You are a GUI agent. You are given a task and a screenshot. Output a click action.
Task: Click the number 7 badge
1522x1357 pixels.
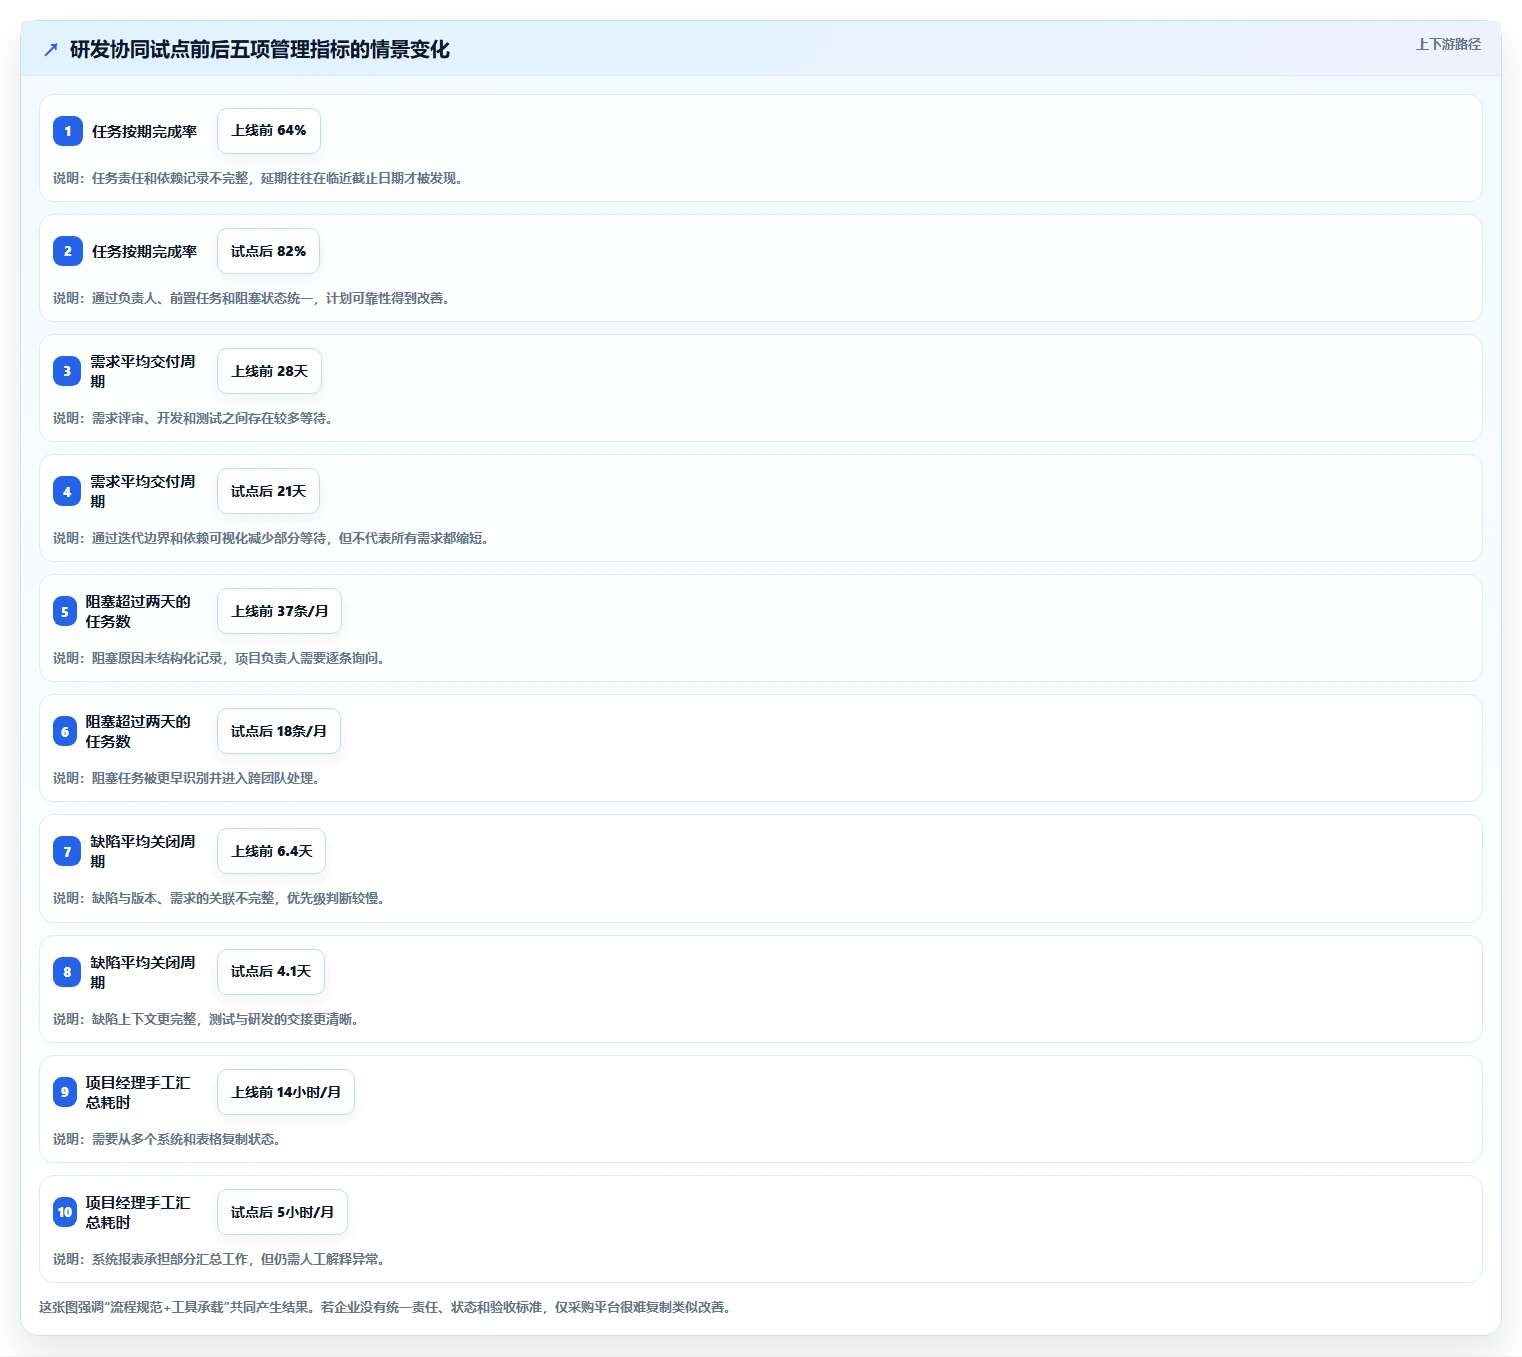(x=67, y=851)
